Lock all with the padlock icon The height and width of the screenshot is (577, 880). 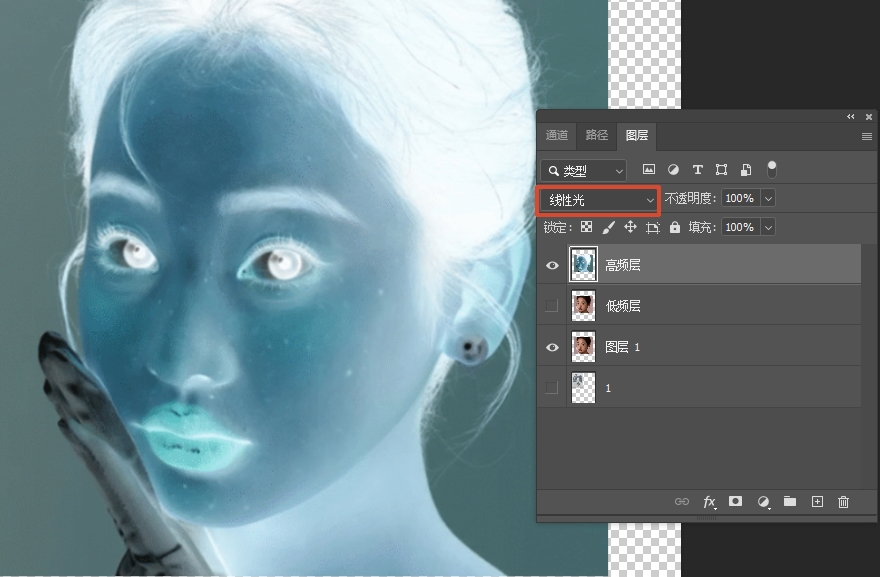click(x=675, y=228)
